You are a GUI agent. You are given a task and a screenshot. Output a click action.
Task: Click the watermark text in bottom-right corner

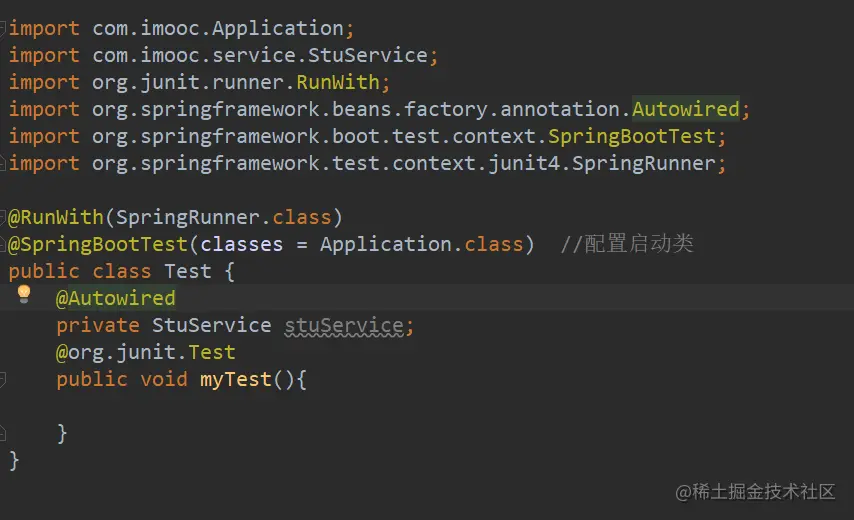coord(755,491)
